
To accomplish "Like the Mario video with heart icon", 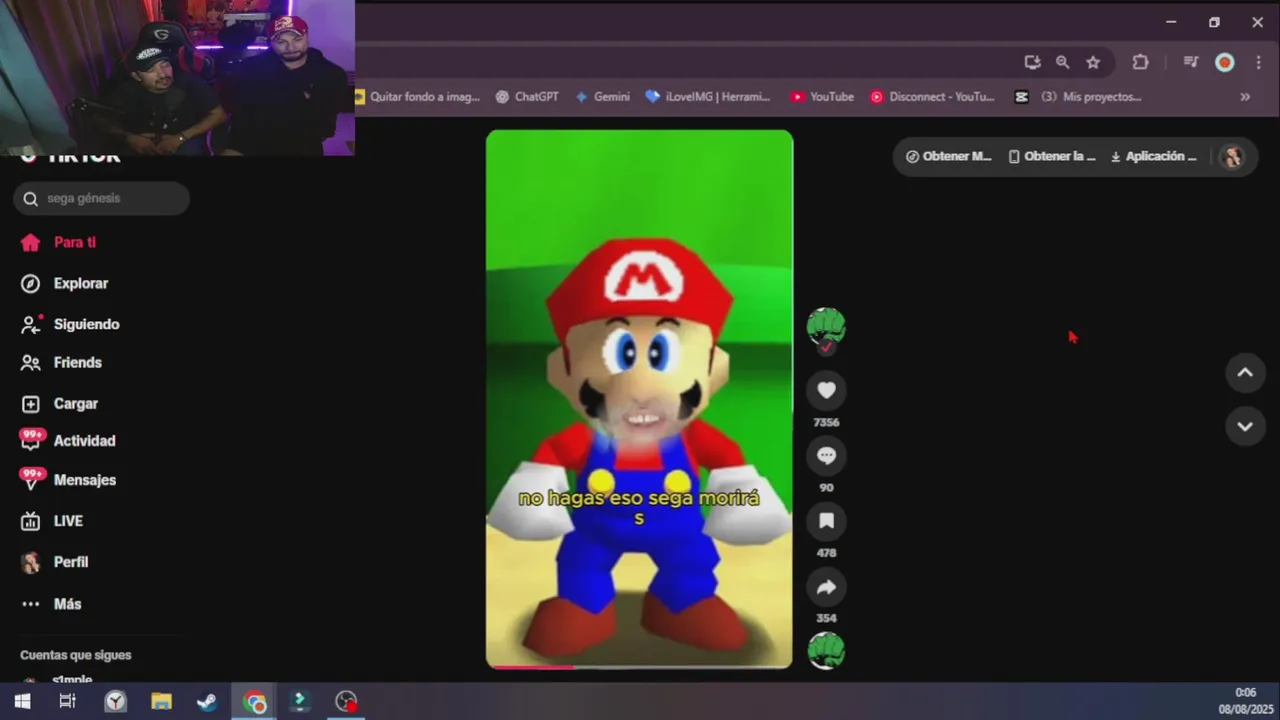I will pyautogui.click(x=826, y=390).
